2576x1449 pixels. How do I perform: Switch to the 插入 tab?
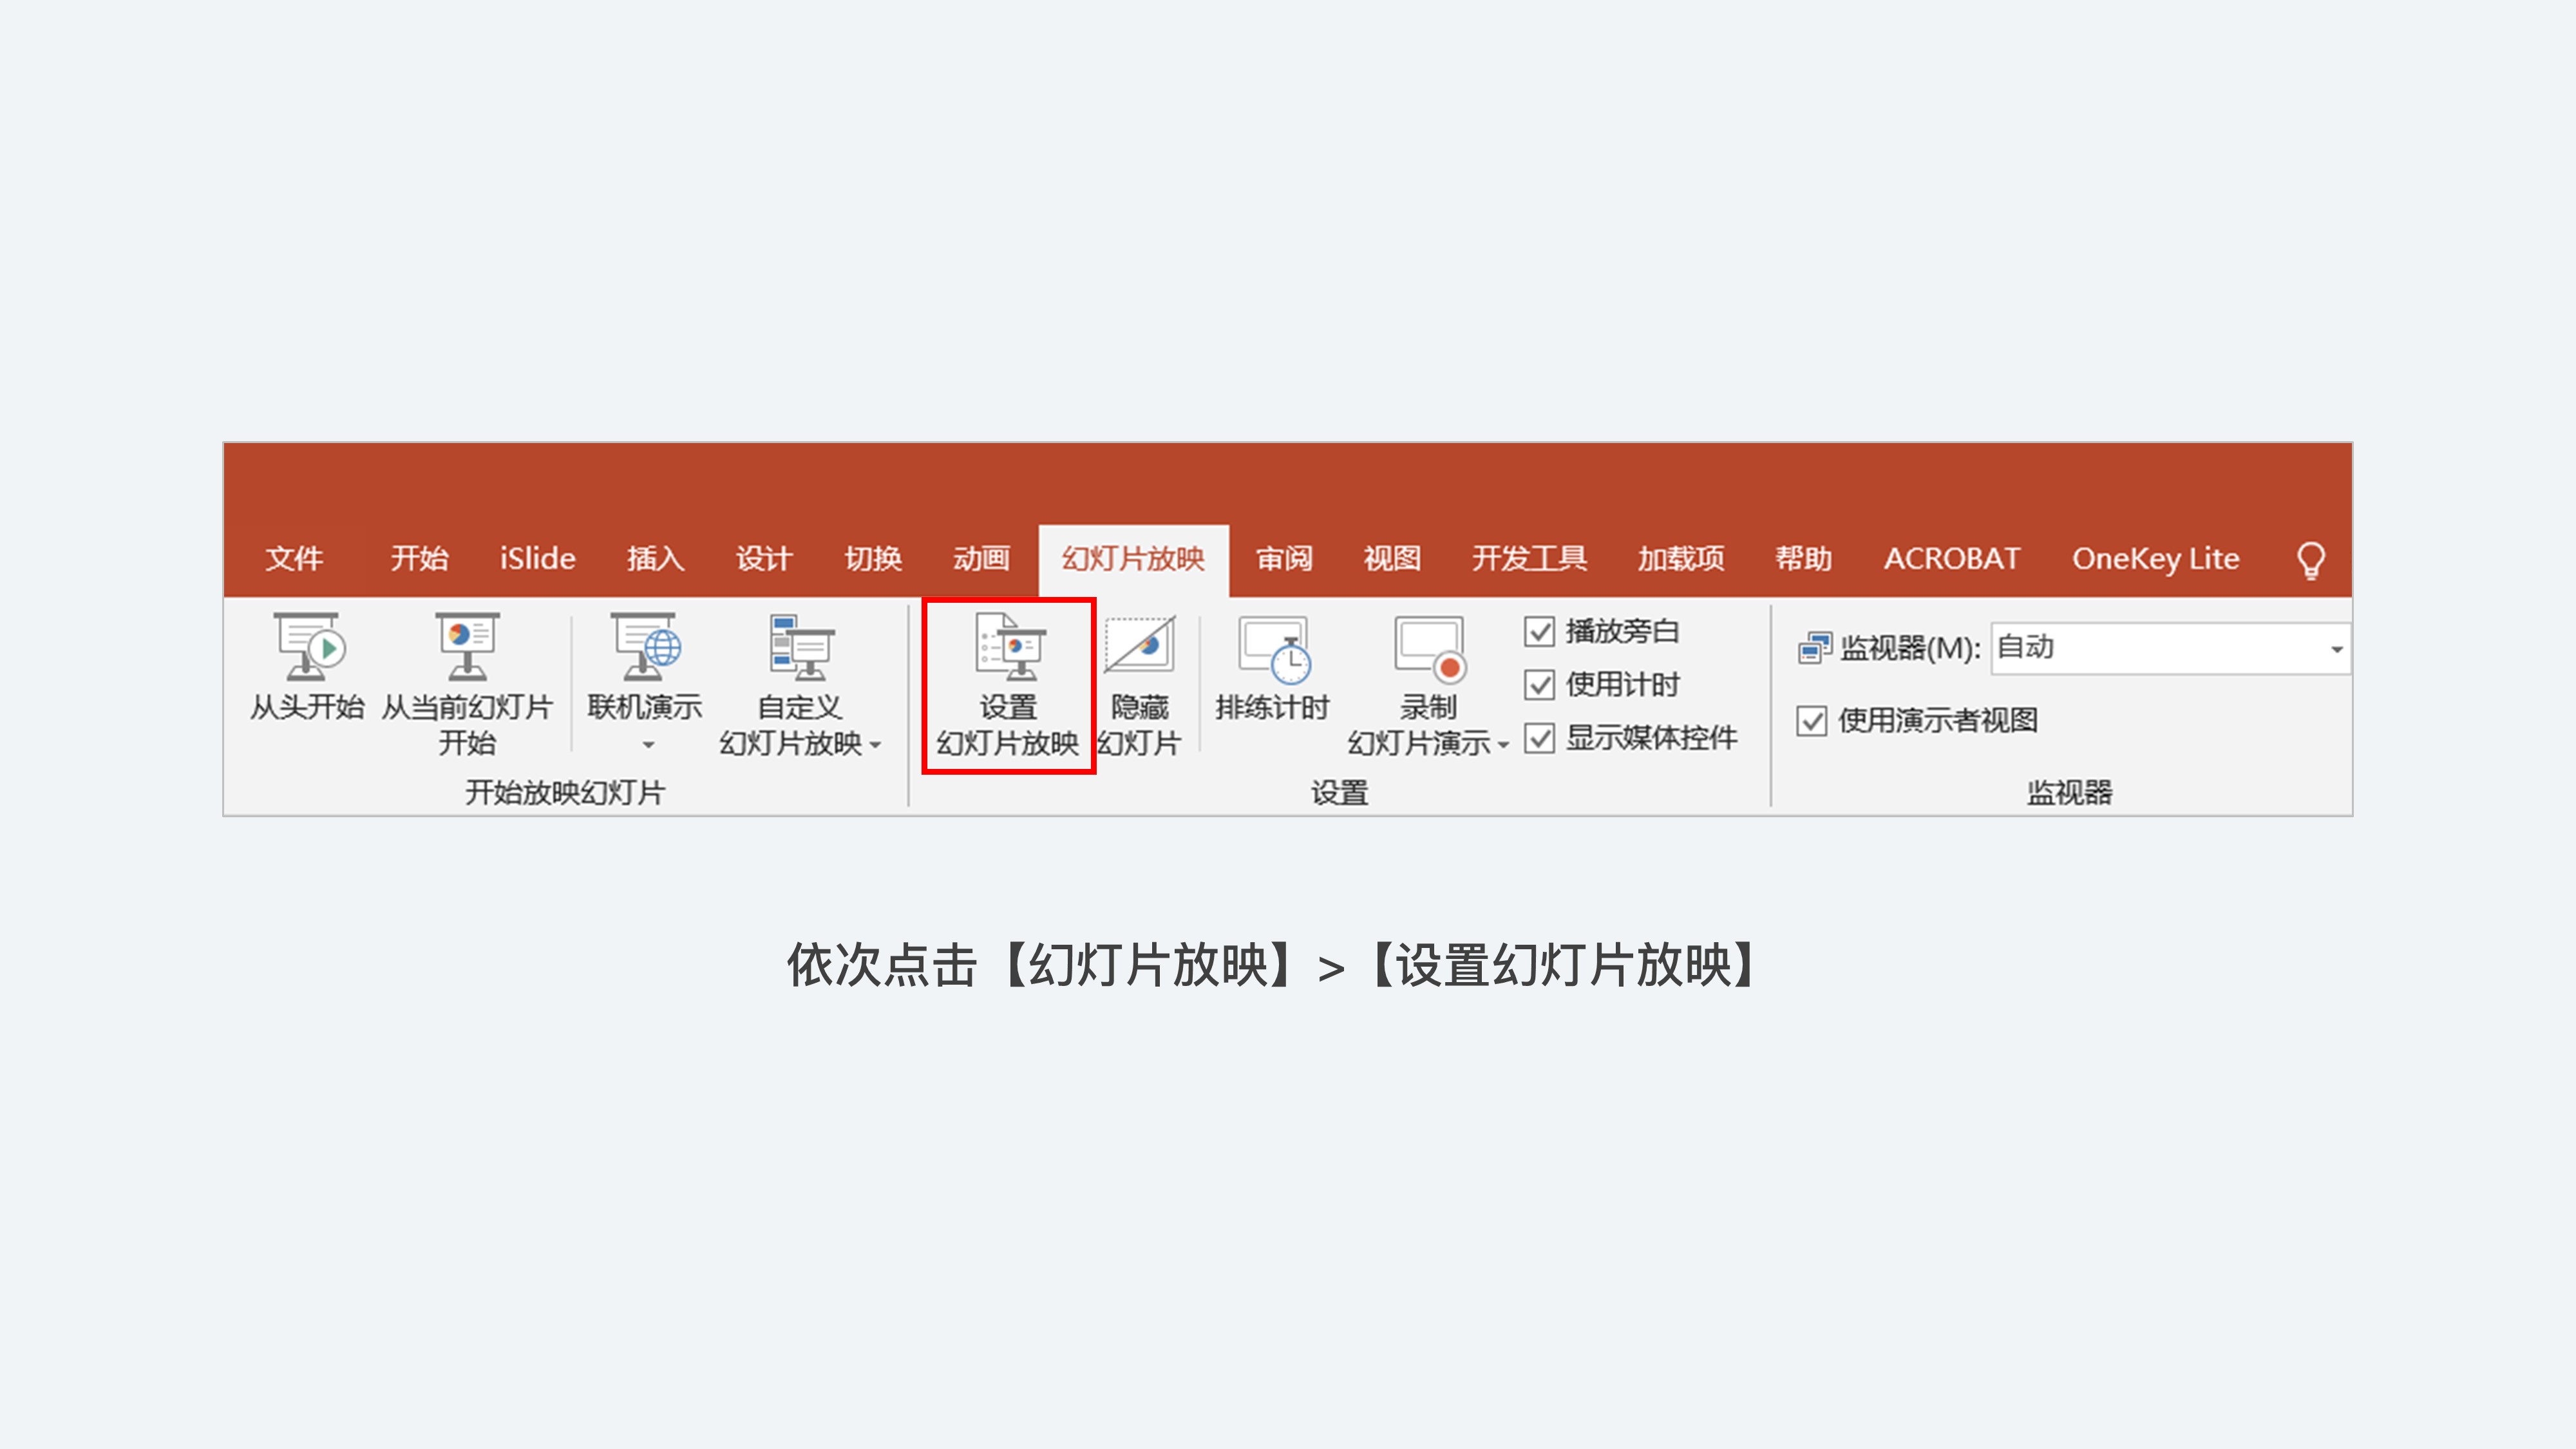tap(655, 558)
